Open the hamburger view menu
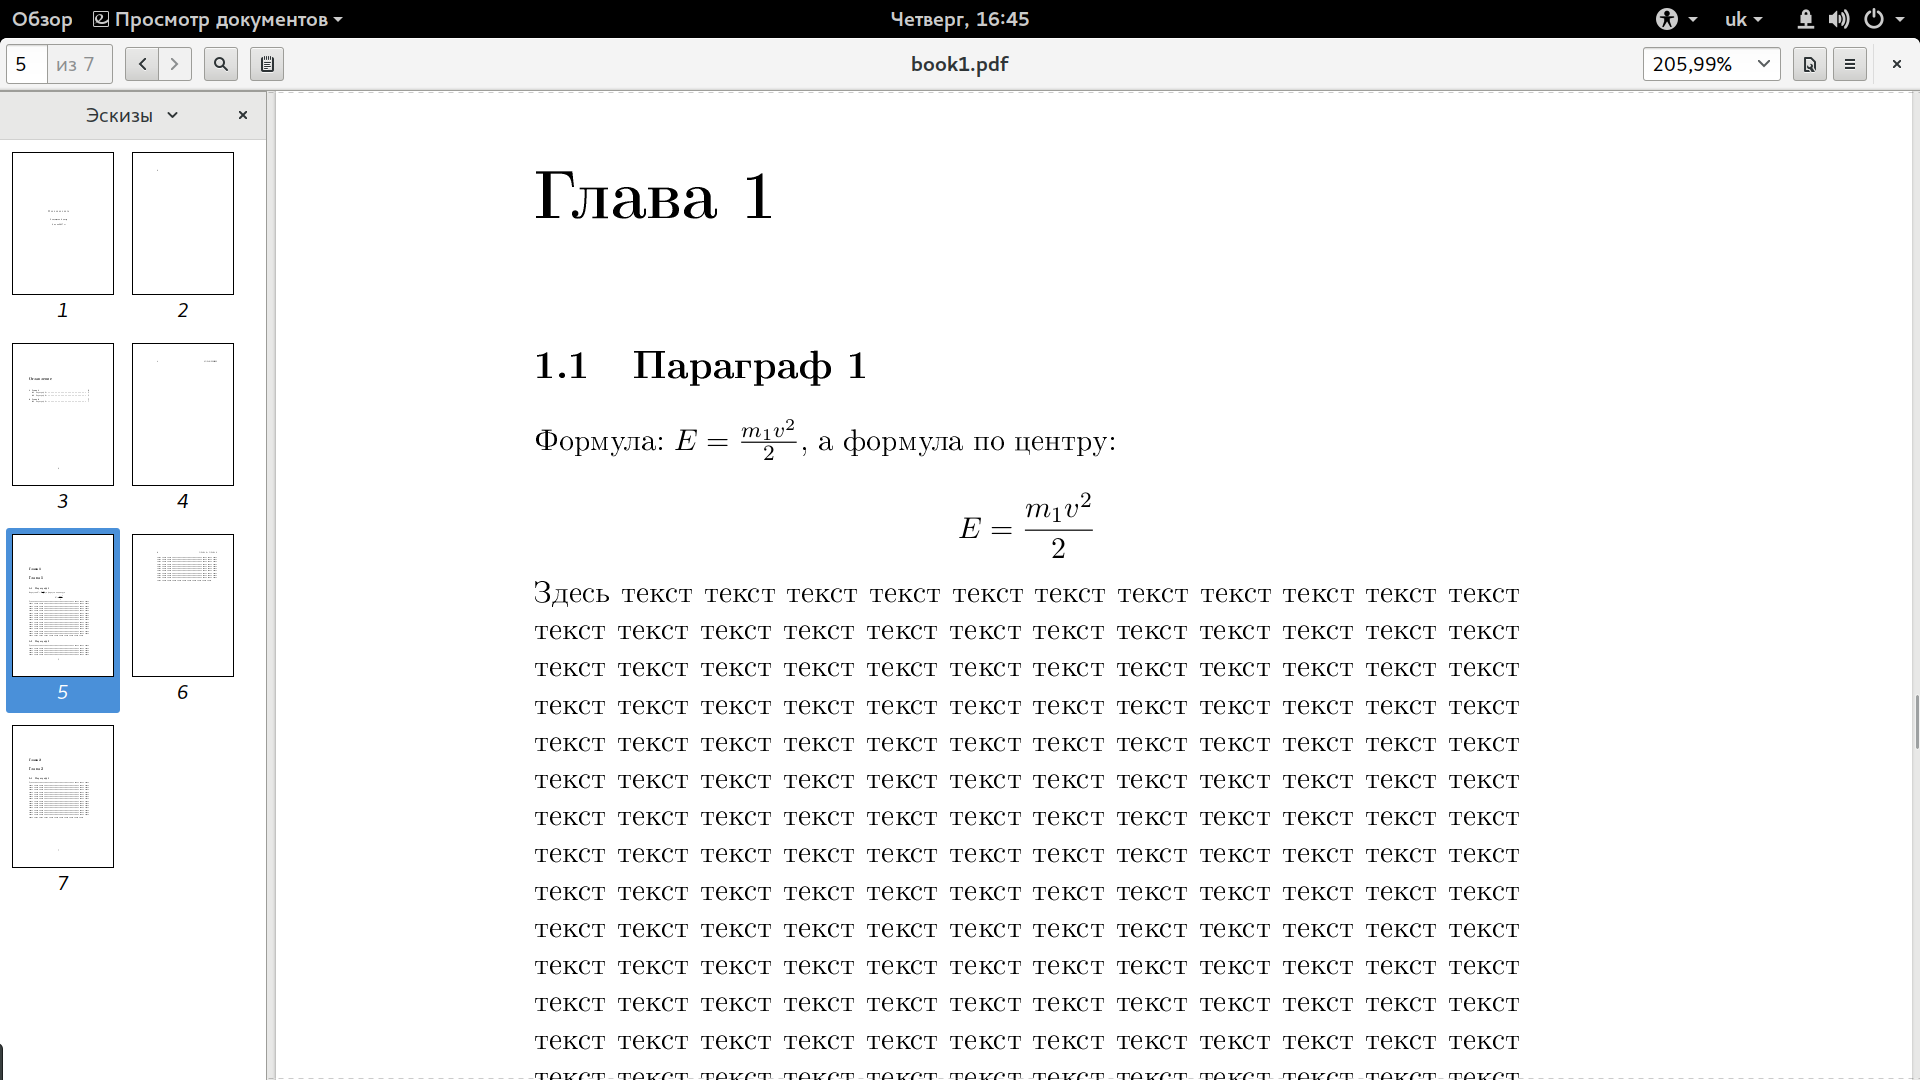Screen dimensions: 1920x1080 coord(1850,64)
